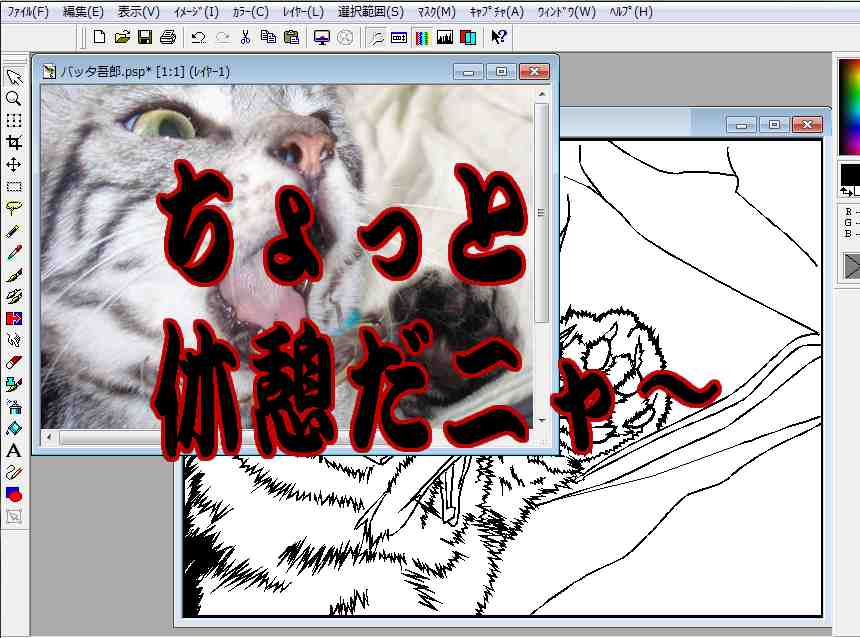Screen dimensions: 860x638
Task: Select the Zoom magnifier tool
Action: coord(14,99)
